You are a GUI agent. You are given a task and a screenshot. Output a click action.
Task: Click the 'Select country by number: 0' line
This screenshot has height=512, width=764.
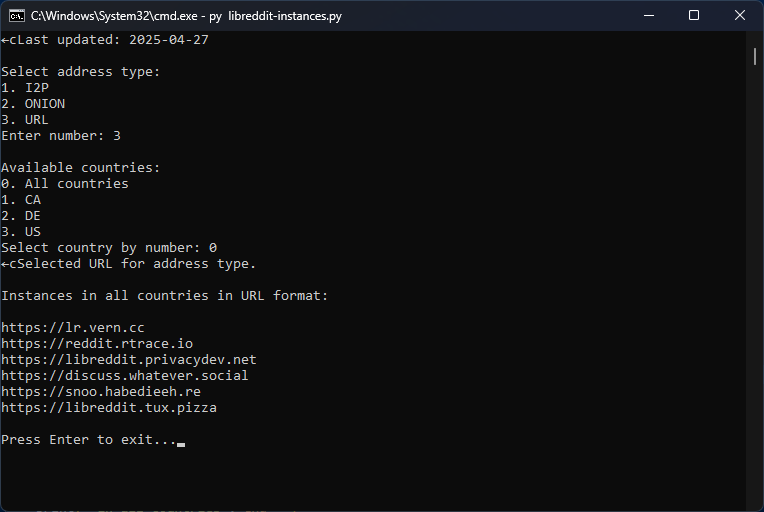(x=109, y=248)
